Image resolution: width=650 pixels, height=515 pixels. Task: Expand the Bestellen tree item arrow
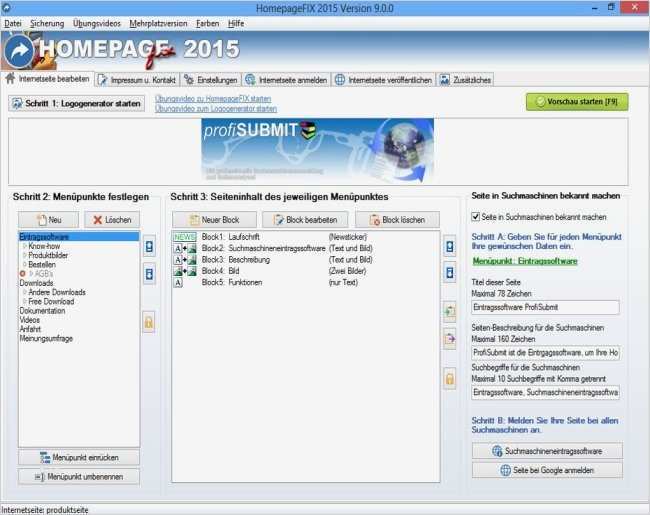click(25, 265)
